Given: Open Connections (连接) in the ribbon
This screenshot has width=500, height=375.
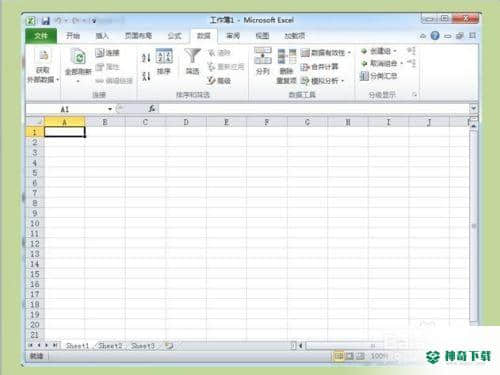Looking at the screenshot, I should (107, 53).
